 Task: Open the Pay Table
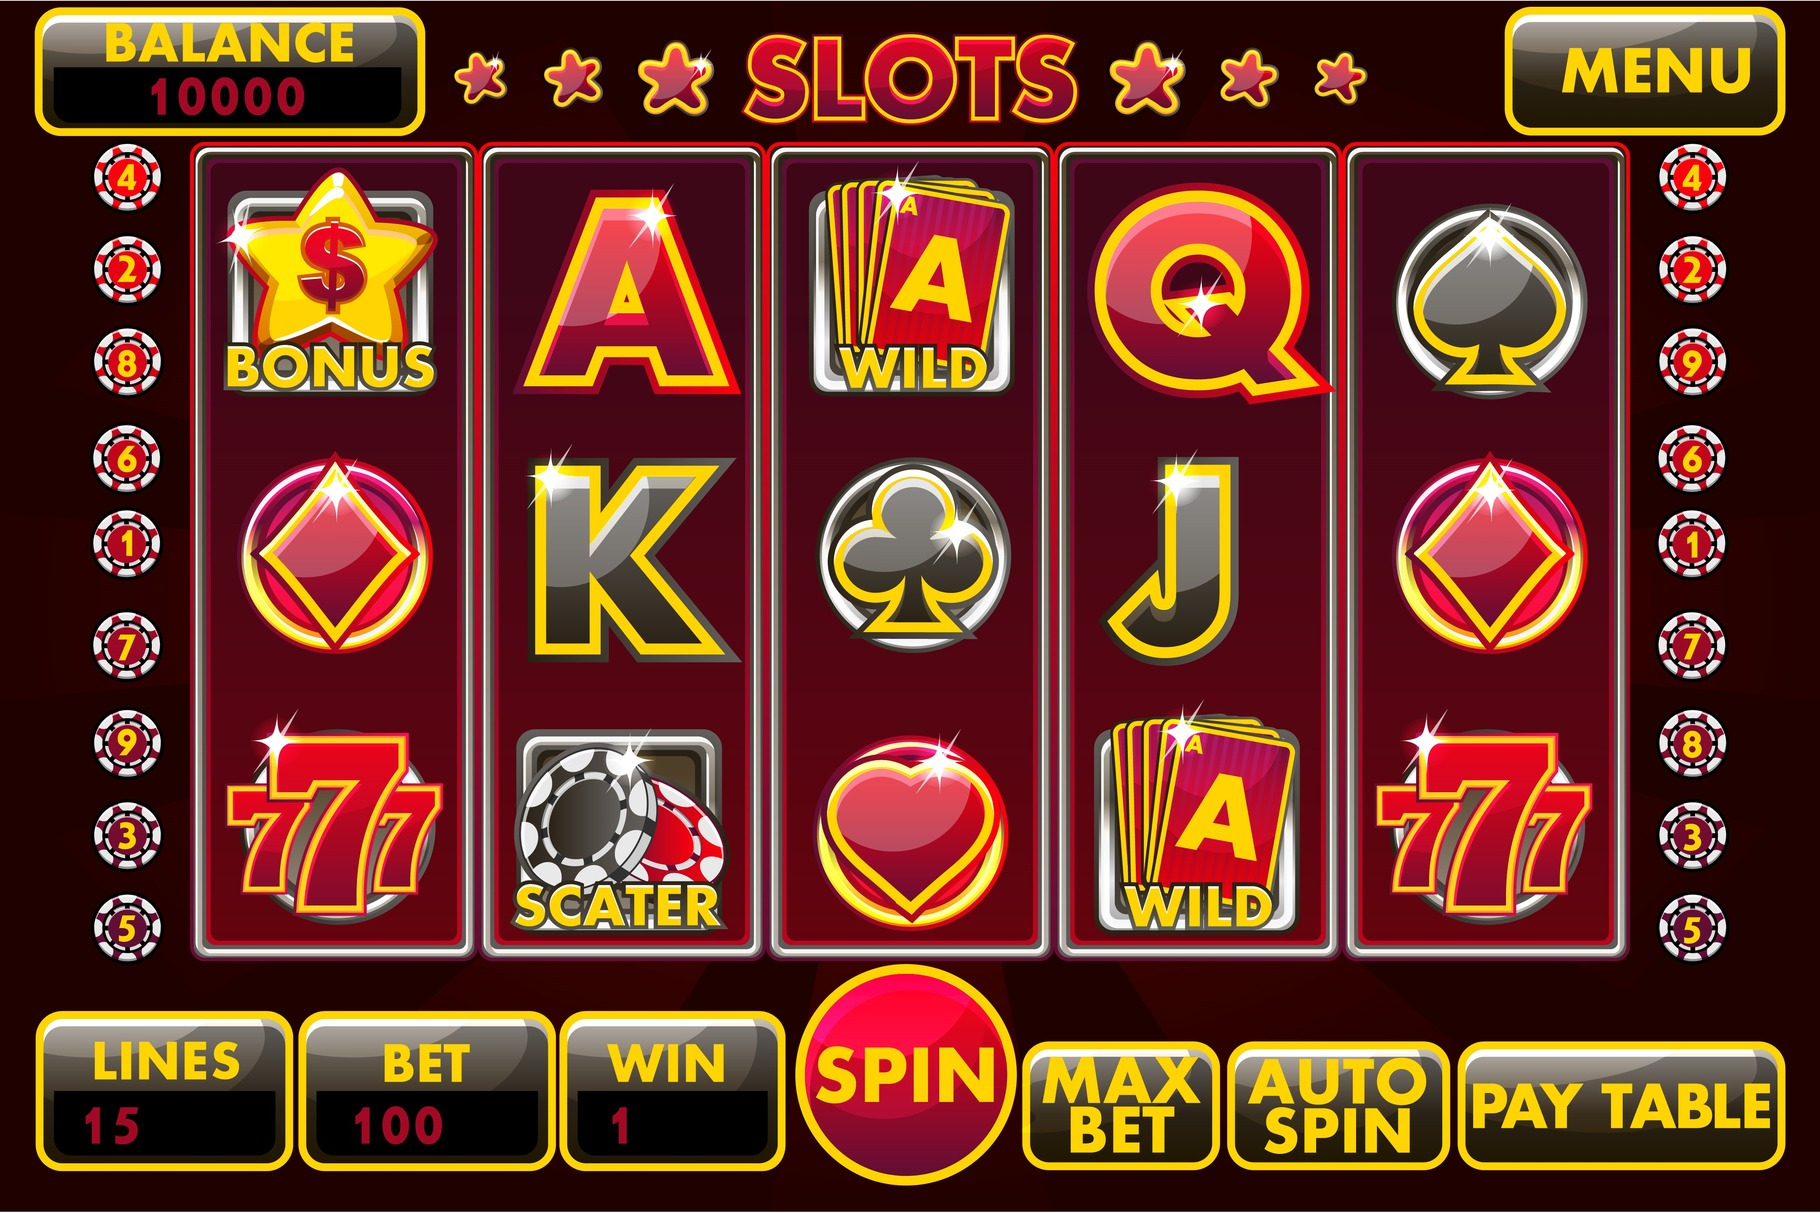pyautogui.click(x=1622, y=1105)
